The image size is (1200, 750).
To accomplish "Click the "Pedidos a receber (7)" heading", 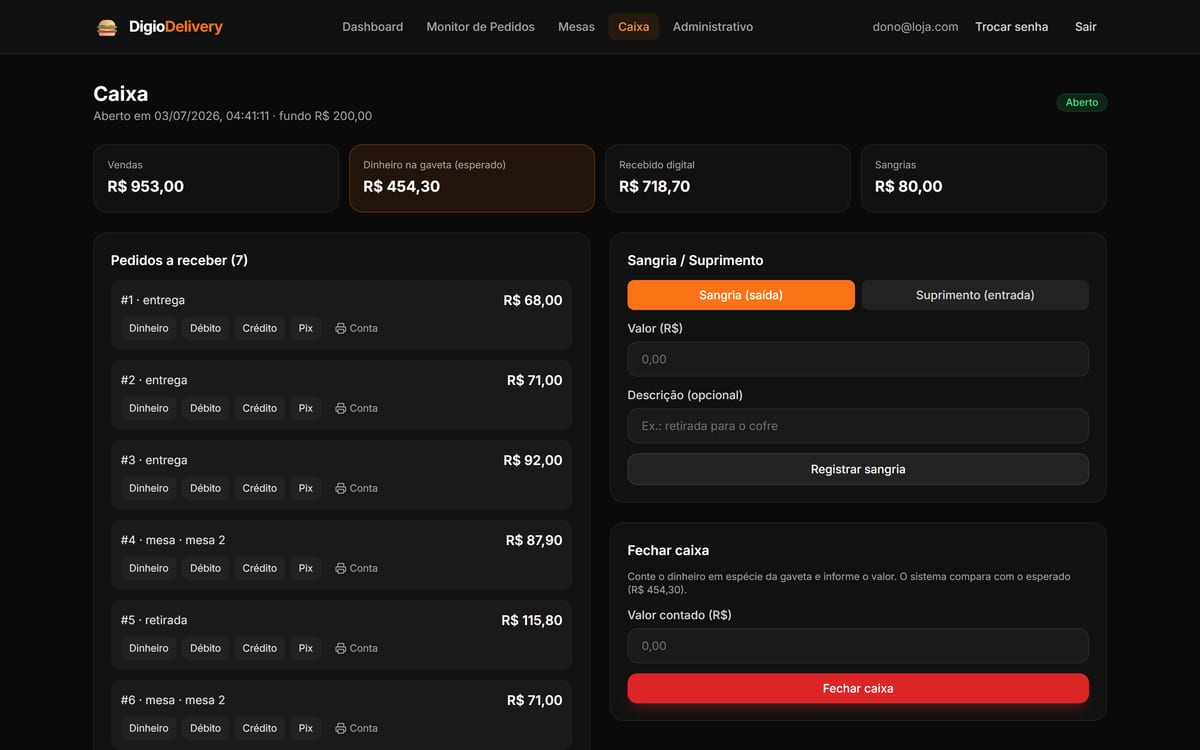I will (x=179, y=260).
